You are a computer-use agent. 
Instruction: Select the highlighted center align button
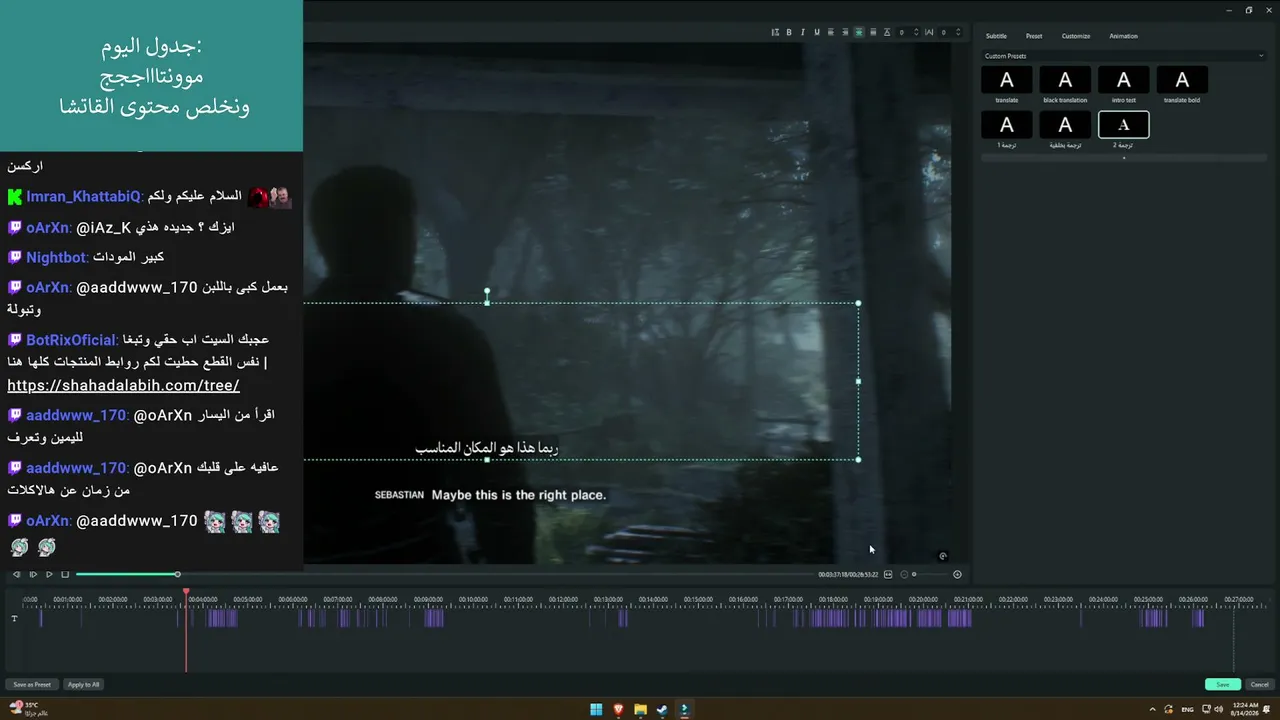coord(859,32)
